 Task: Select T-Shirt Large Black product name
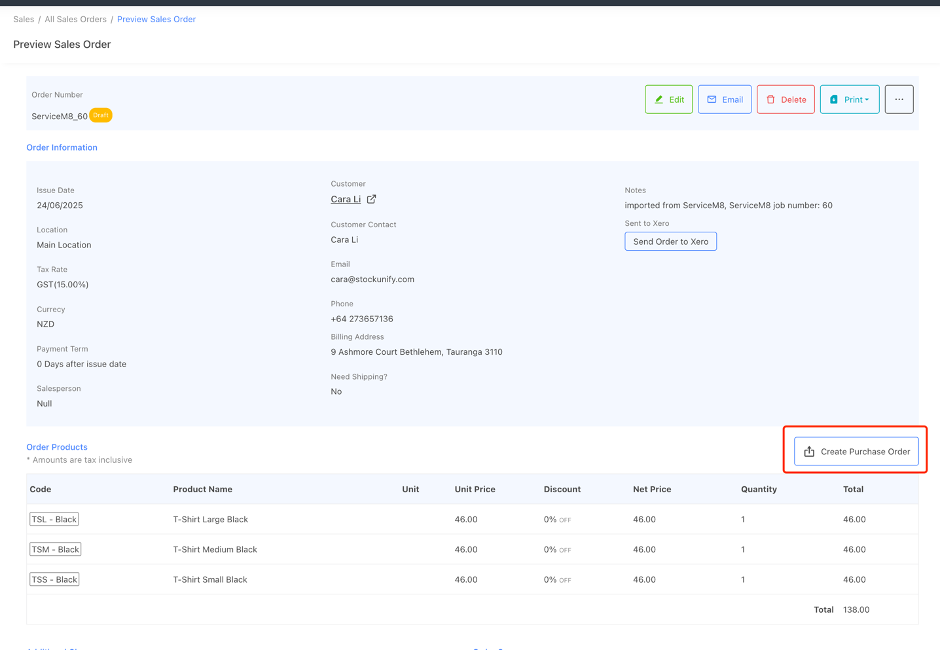click(211, 519)
